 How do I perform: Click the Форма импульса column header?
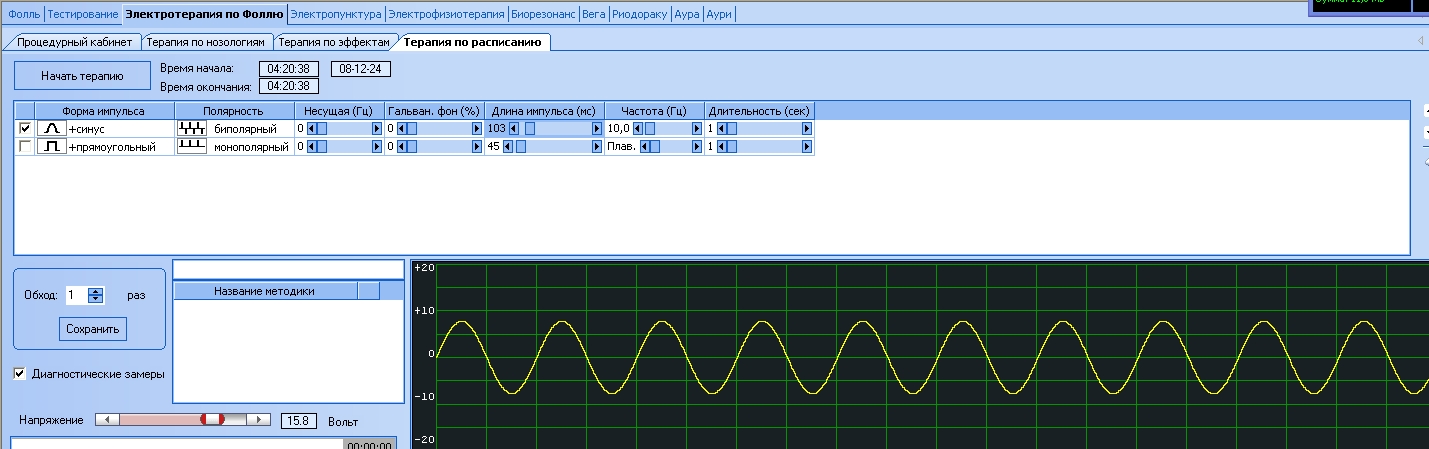tap(104, 110)
